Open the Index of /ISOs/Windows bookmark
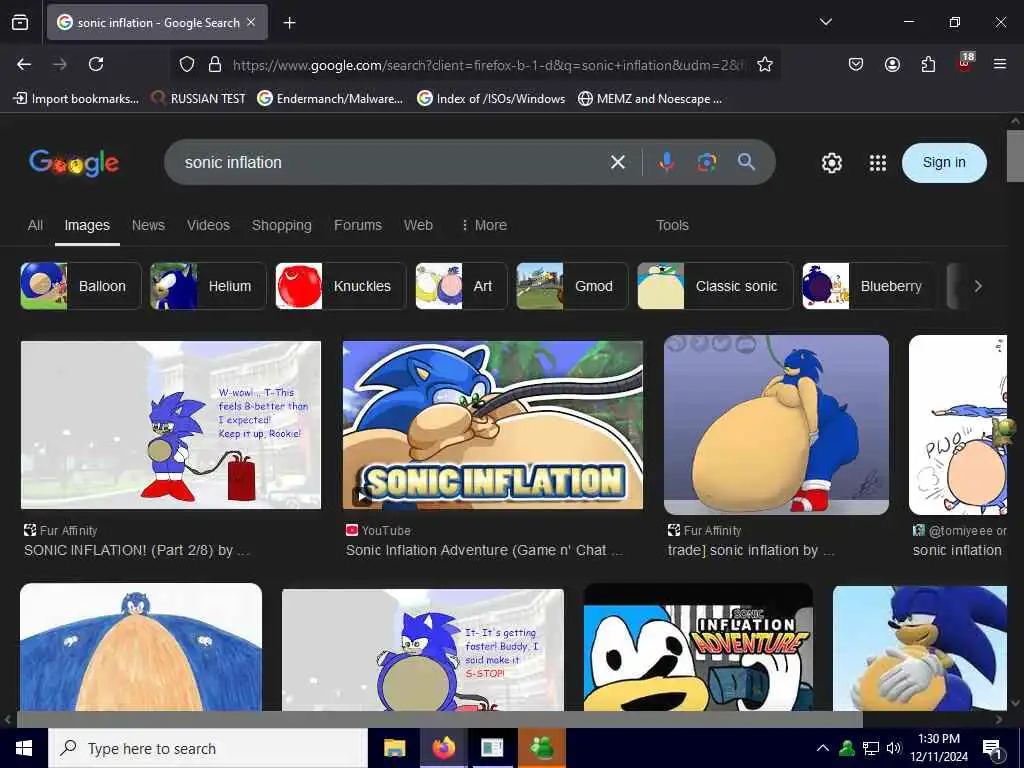 [x=491, y=99]
